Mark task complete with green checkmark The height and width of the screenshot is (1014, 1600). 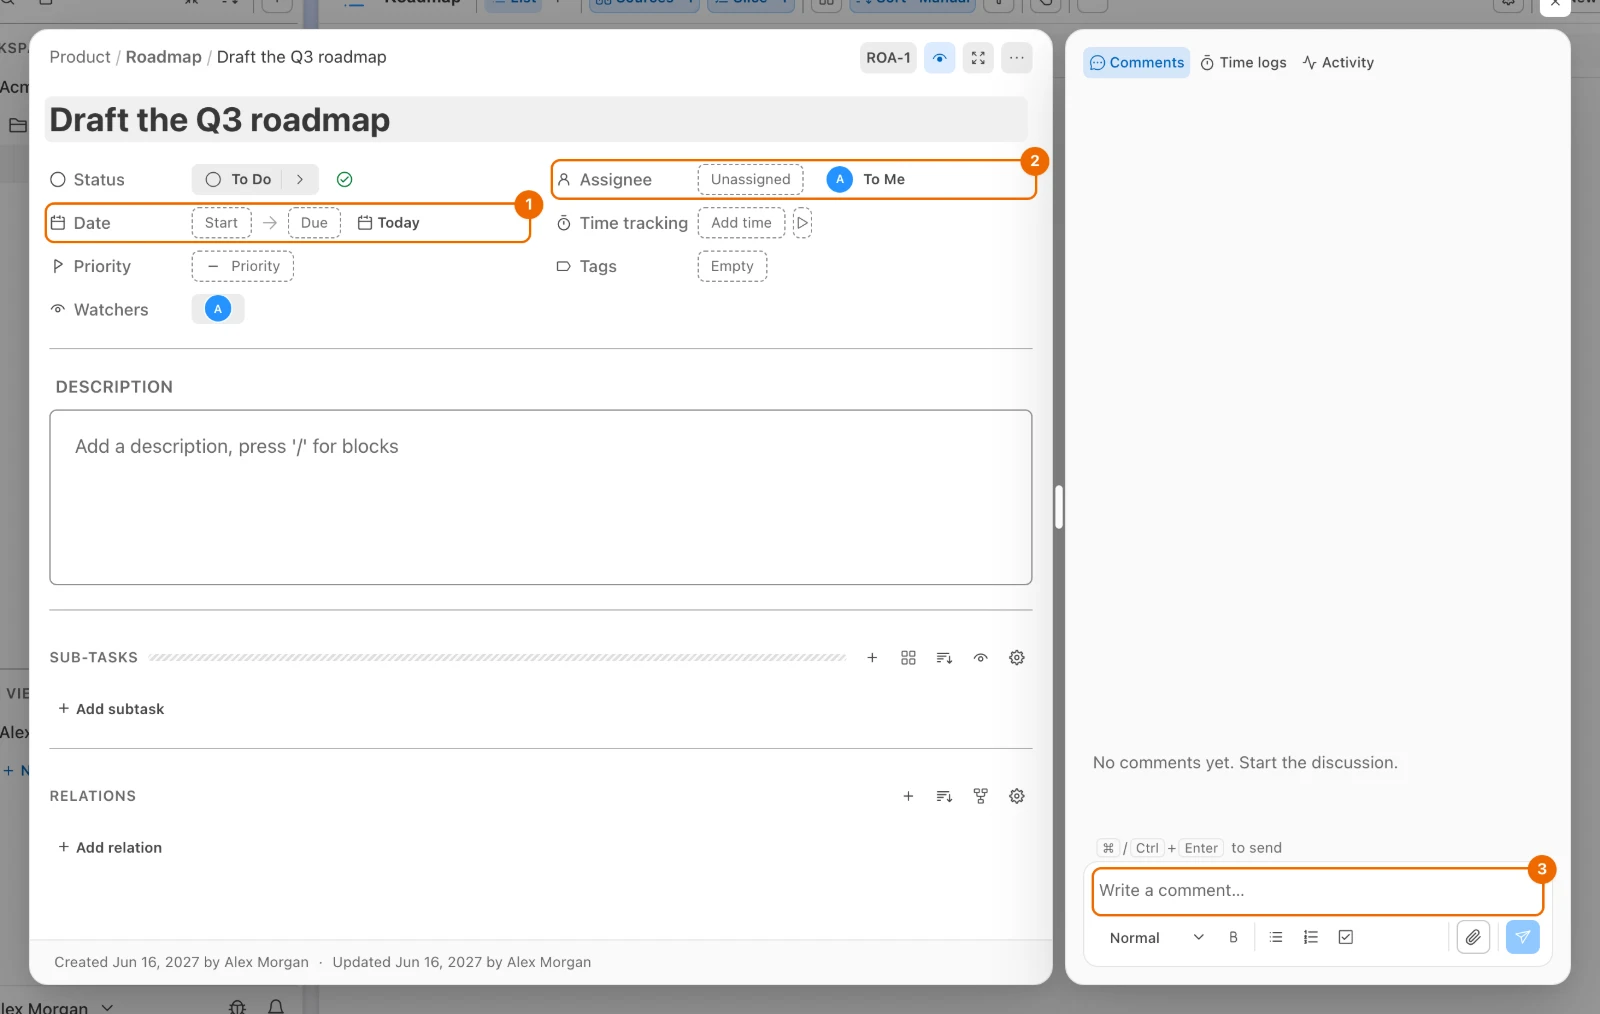pyautogui.click(x=344, y=180)
